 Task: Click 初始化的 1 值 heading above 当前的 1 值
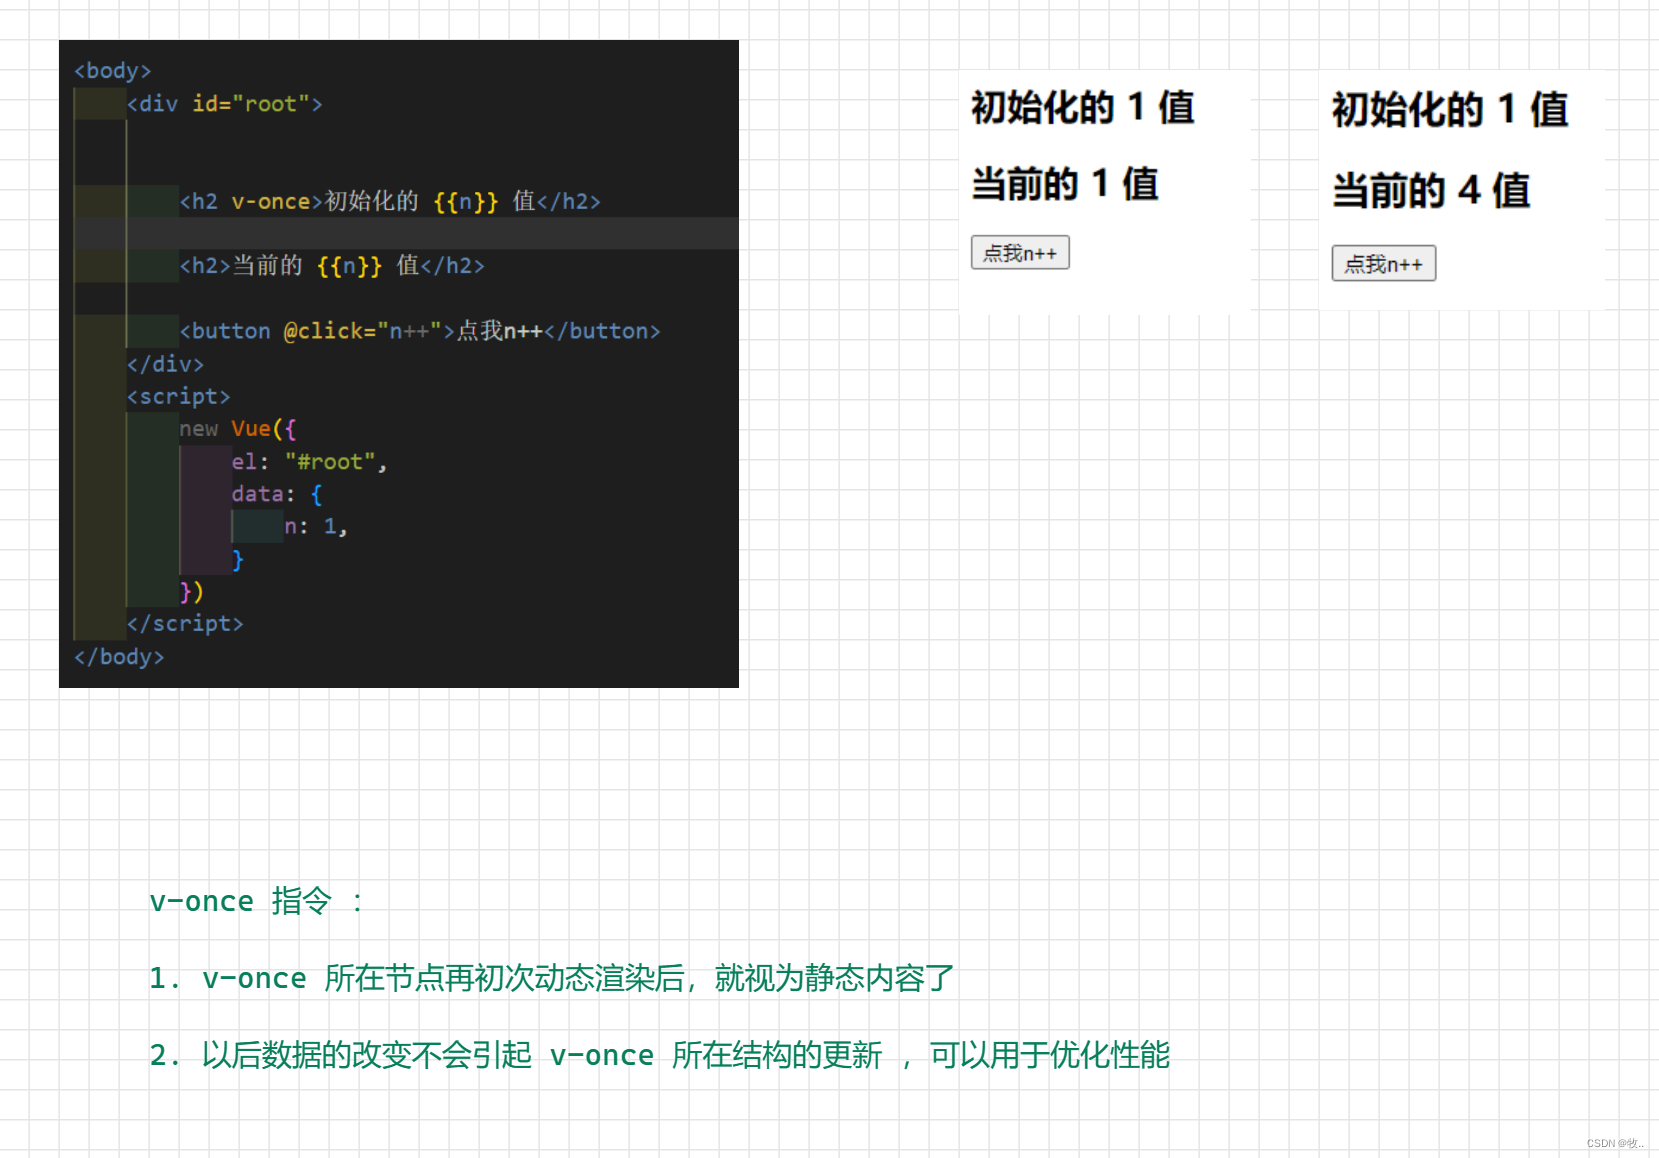click(1083, 107)
